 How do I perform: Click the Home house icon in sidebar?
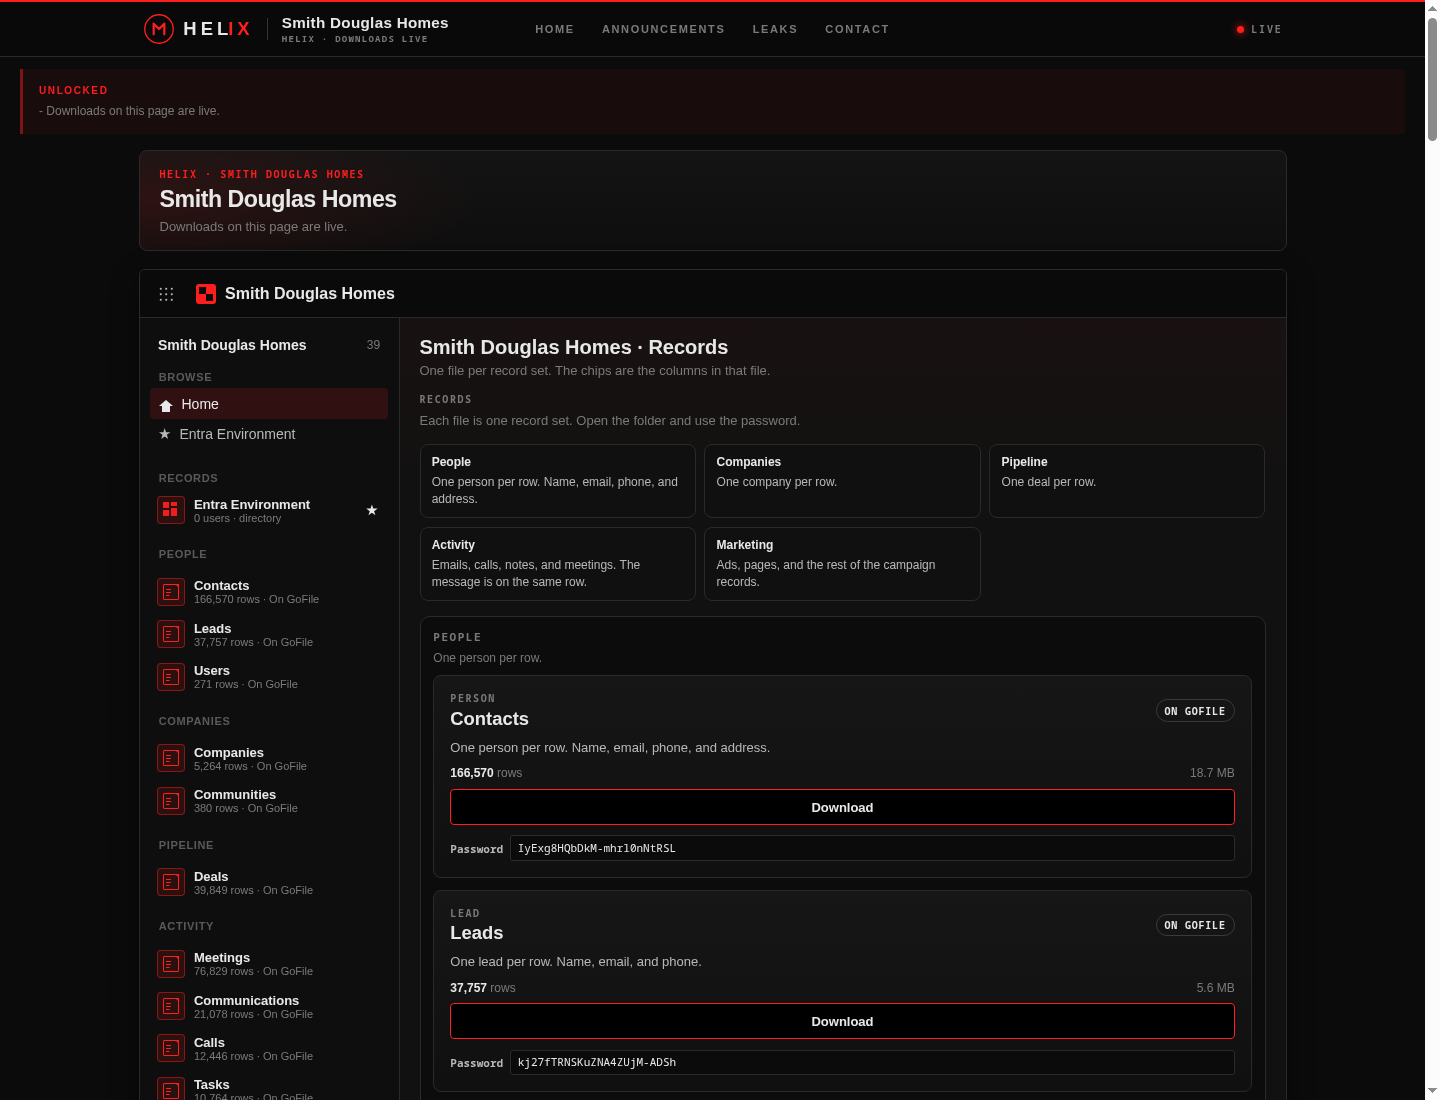tap(166, 405)
